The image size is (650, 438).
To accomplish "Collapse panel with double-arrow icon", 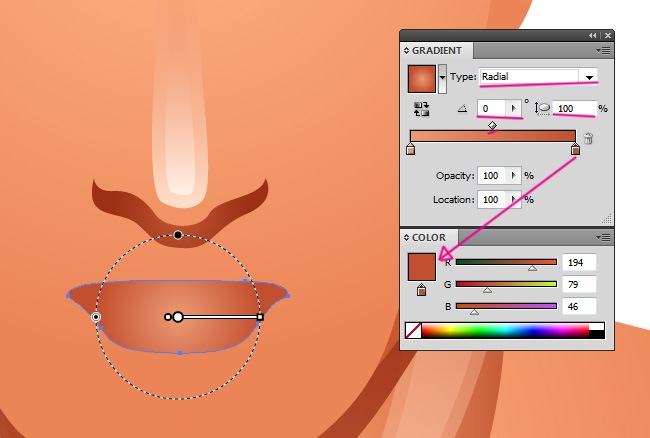I will pos(593,36).
